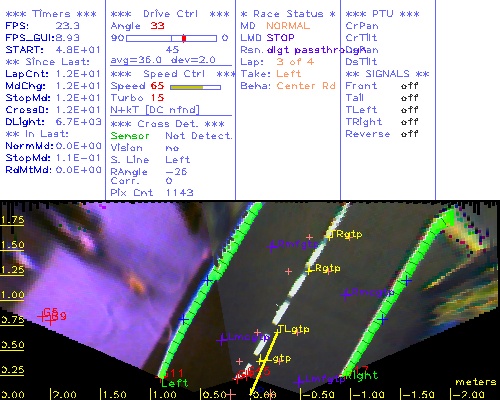Click the red marker on Angle slider
Viewport: 500px width, 400px height.
pos(184,38)
